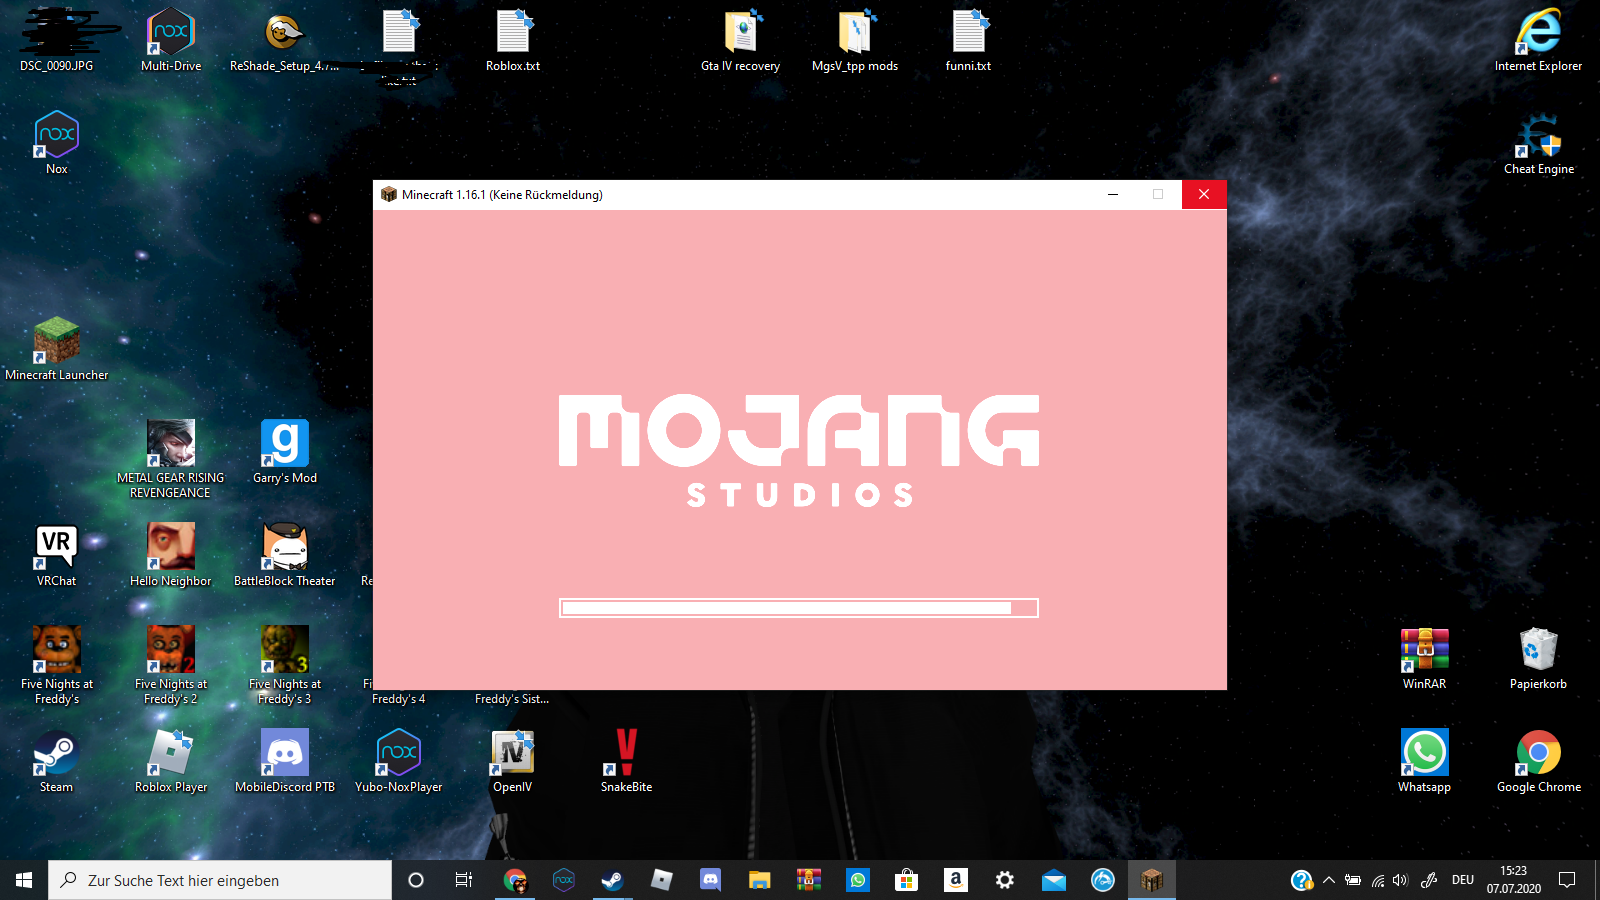Launch the SnakeBite desktop shortcut
Viewport: 1600px width, 900px height.
(x=626, y=753)
